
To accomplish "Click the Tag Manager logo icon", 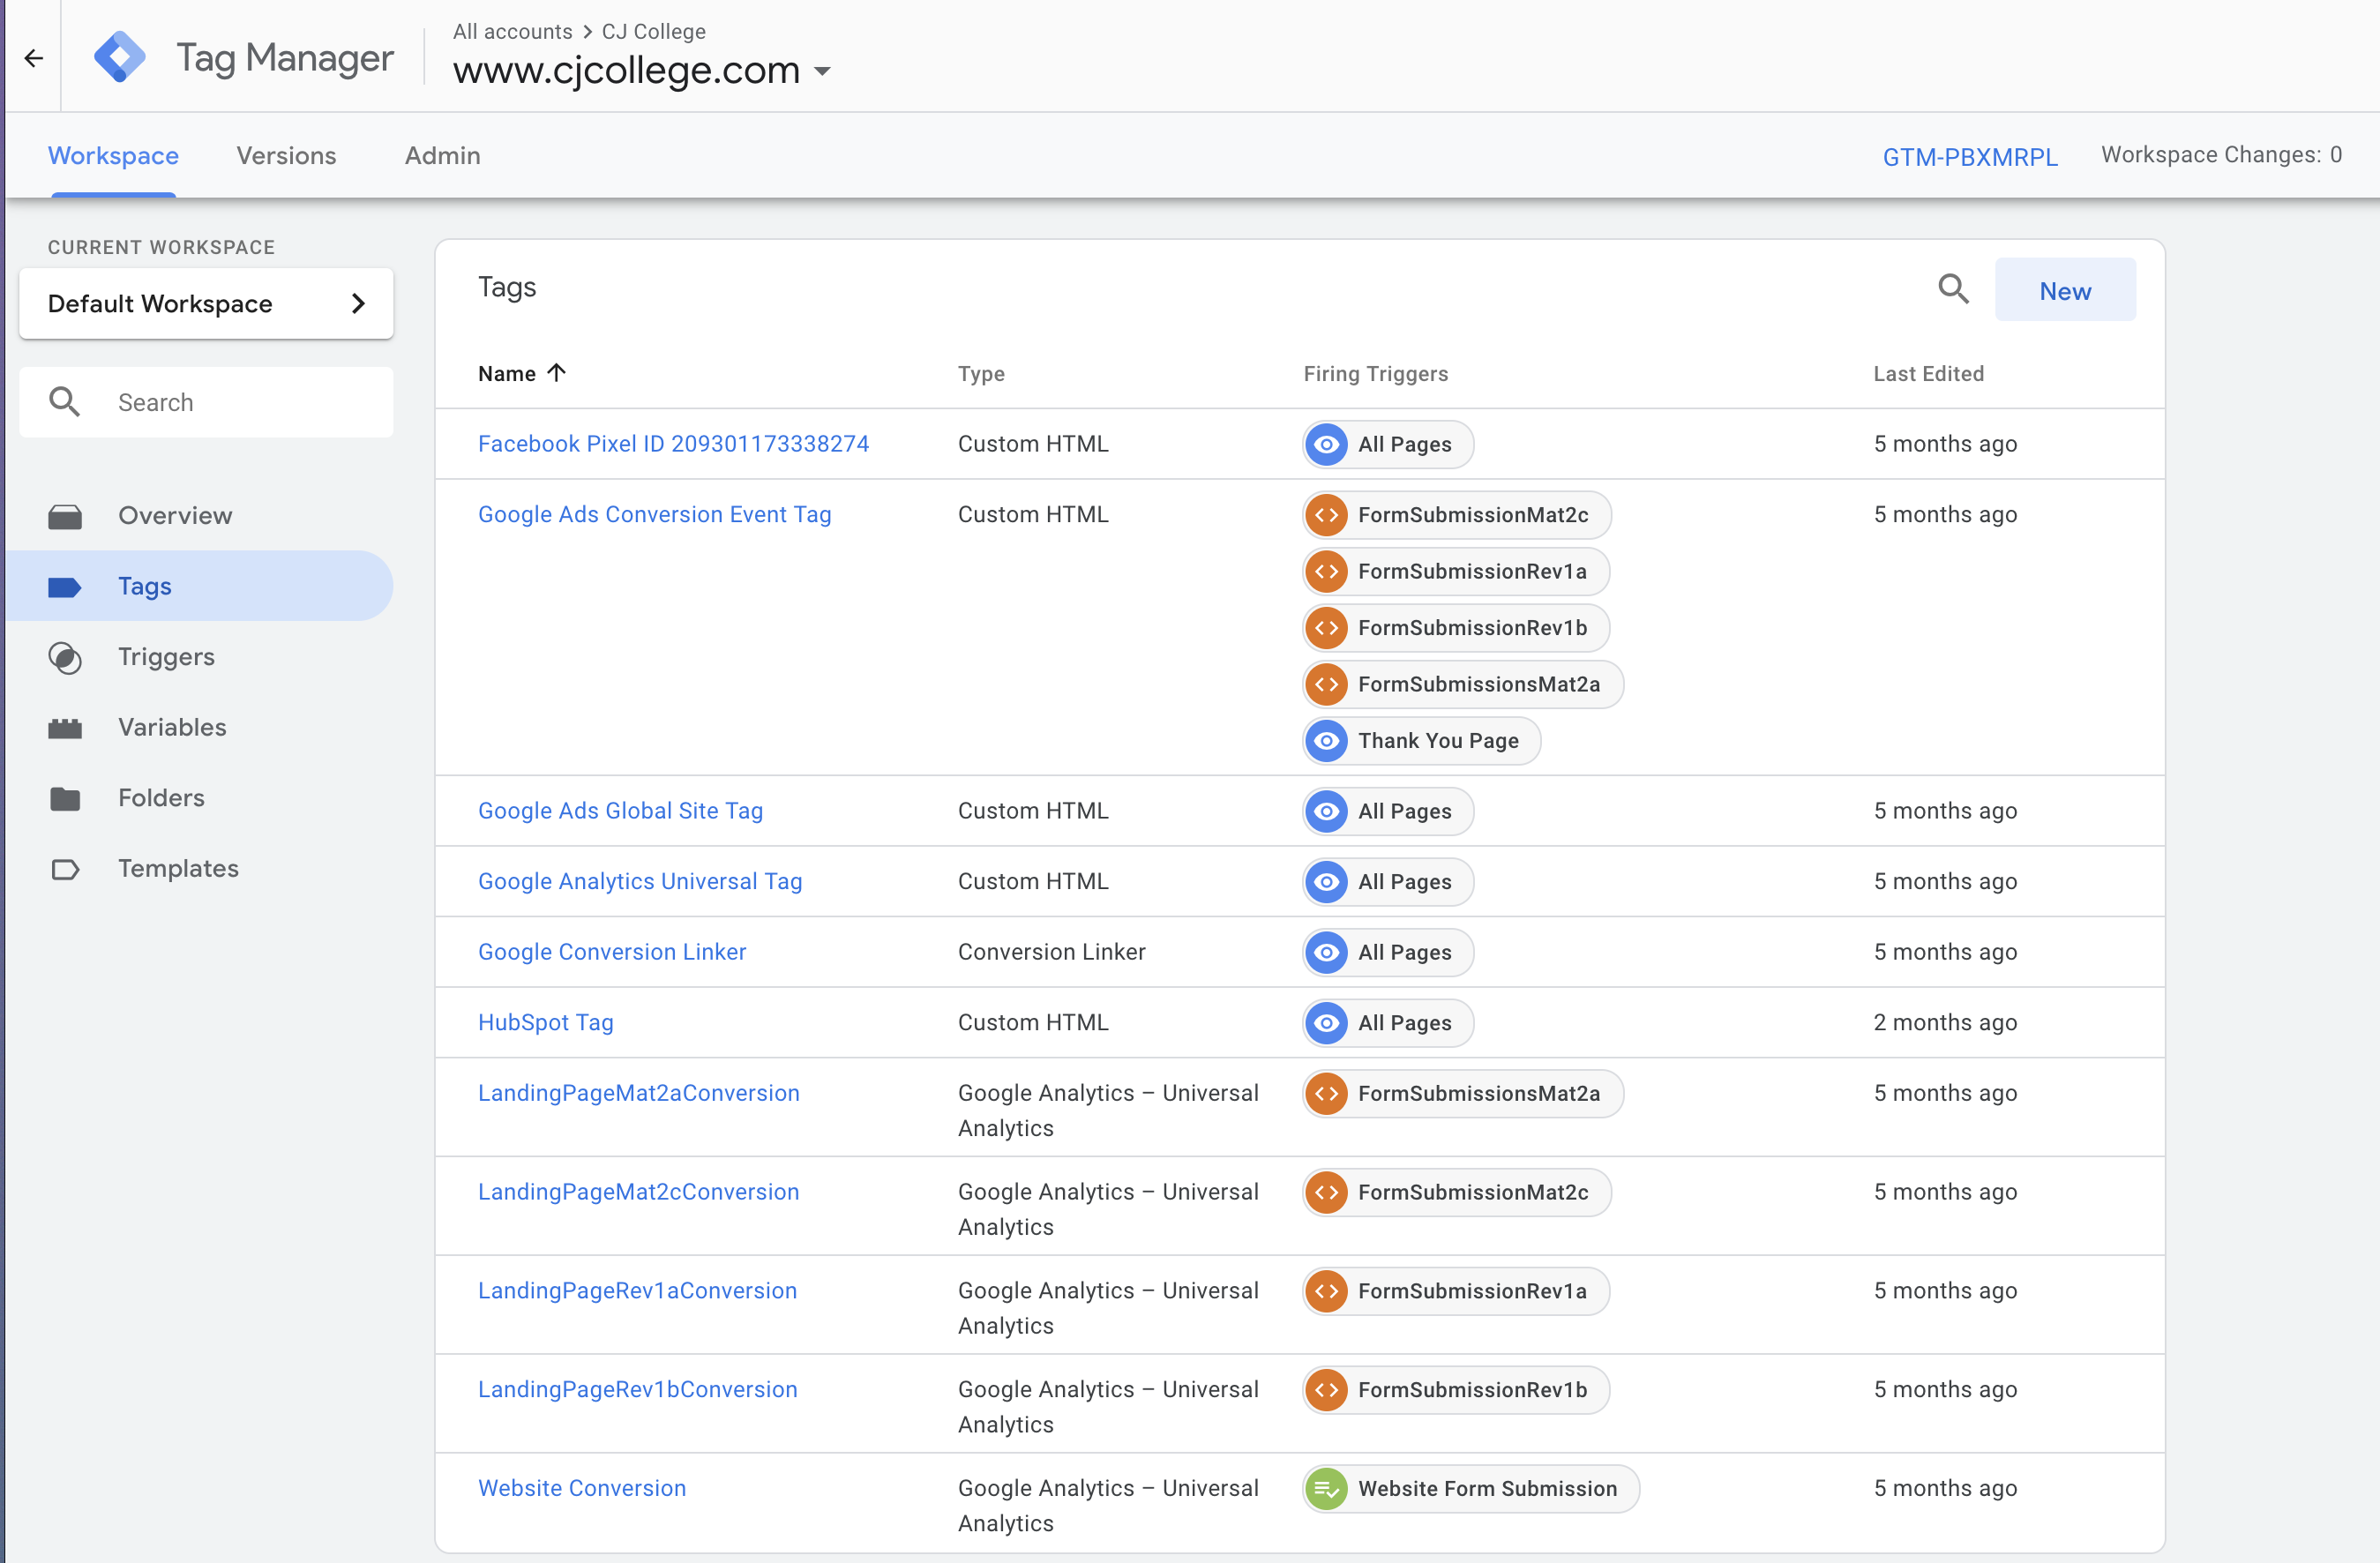I will click(x=119, y=57).
